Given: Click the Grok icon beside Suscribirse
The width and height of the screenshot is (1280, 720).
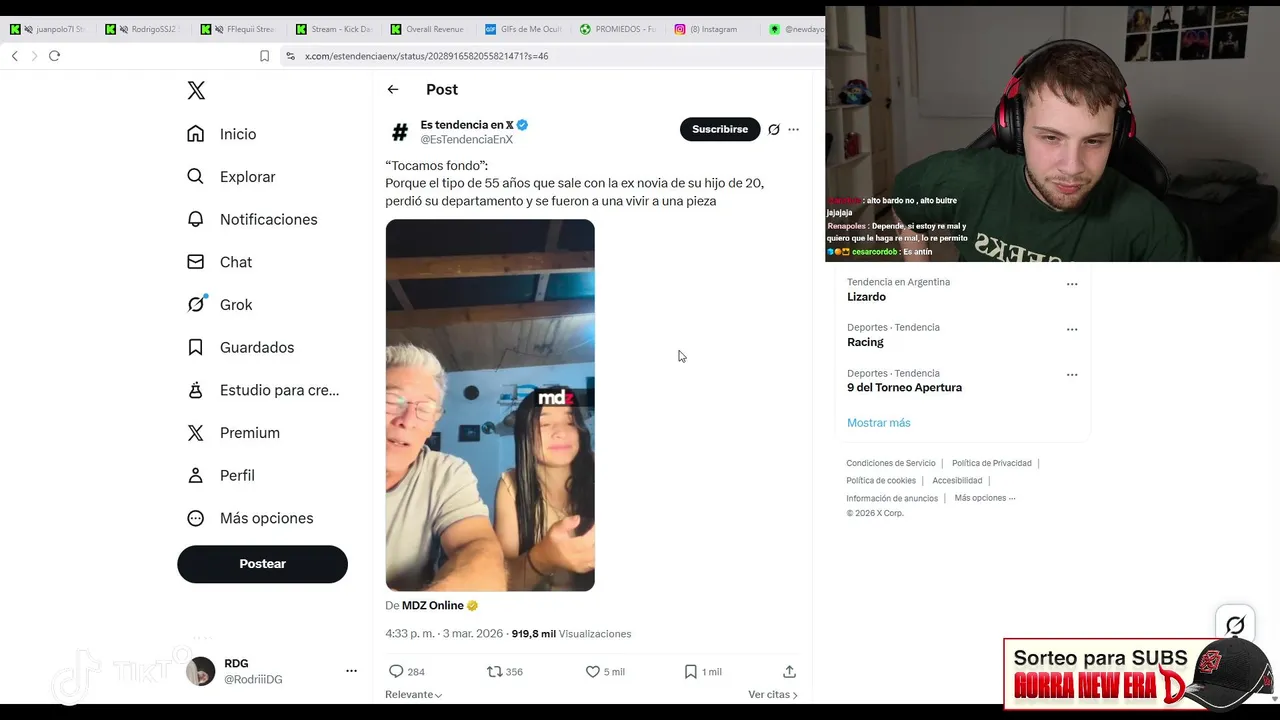Looking at the screenshot, I should (x=773, y=130).
